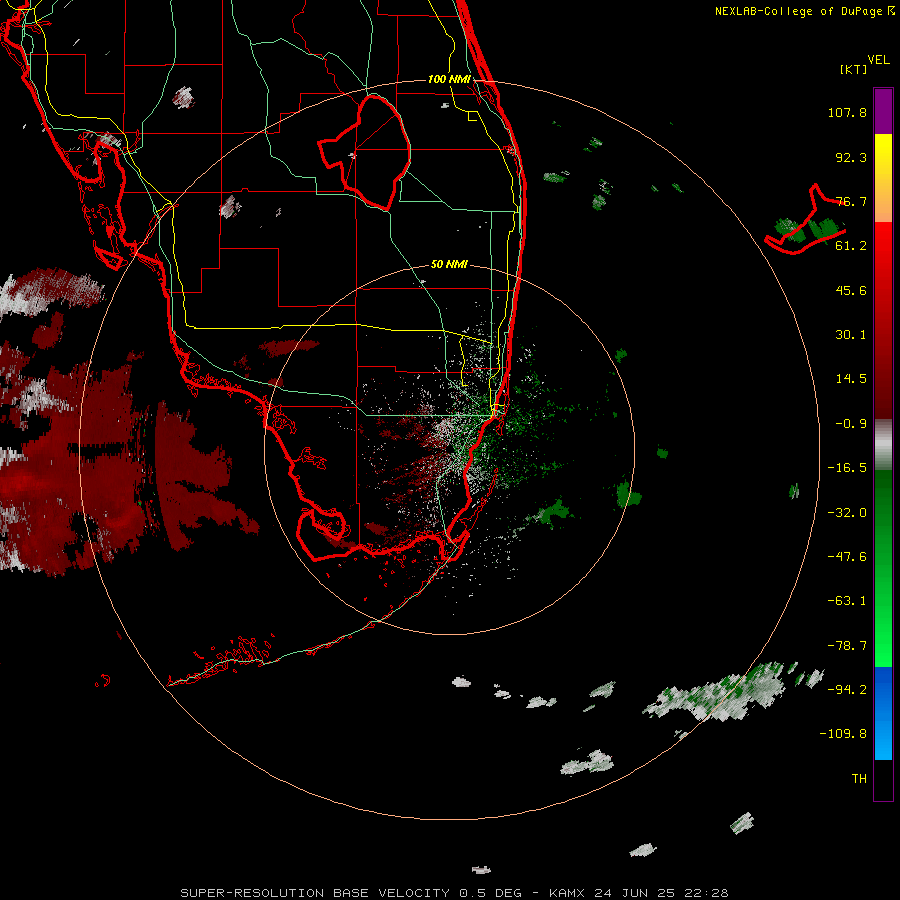Image resolution: width=900 pixels, height=900 pixels.
Task: Select the 107.8 scale value
Action: pos(847,112)
